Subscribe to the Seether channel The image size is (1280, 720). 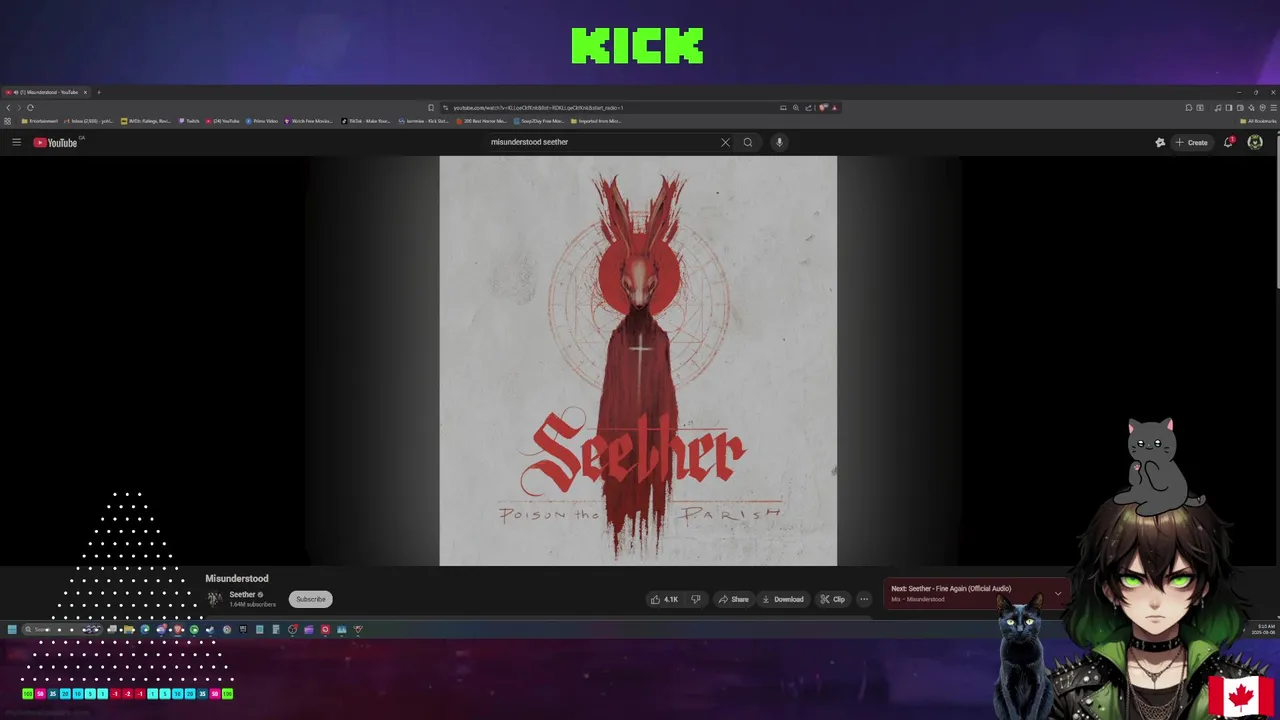coord(310,599)
